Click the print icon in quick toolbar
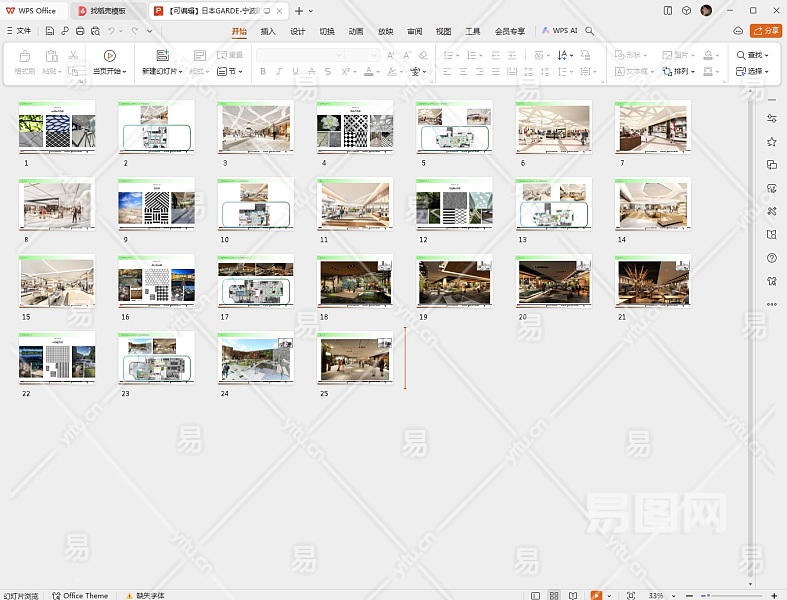The image size is (787, 600). pyautogui.click(x=80, y=31)
